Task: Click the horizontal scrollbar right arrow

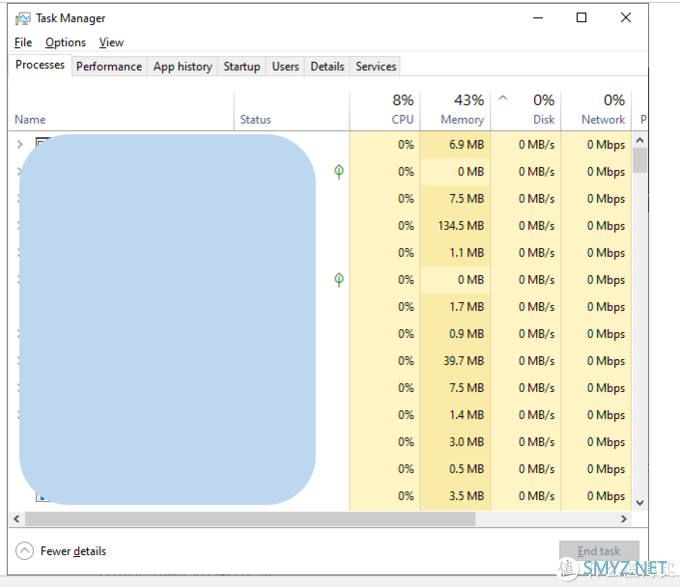Action: 624,519
